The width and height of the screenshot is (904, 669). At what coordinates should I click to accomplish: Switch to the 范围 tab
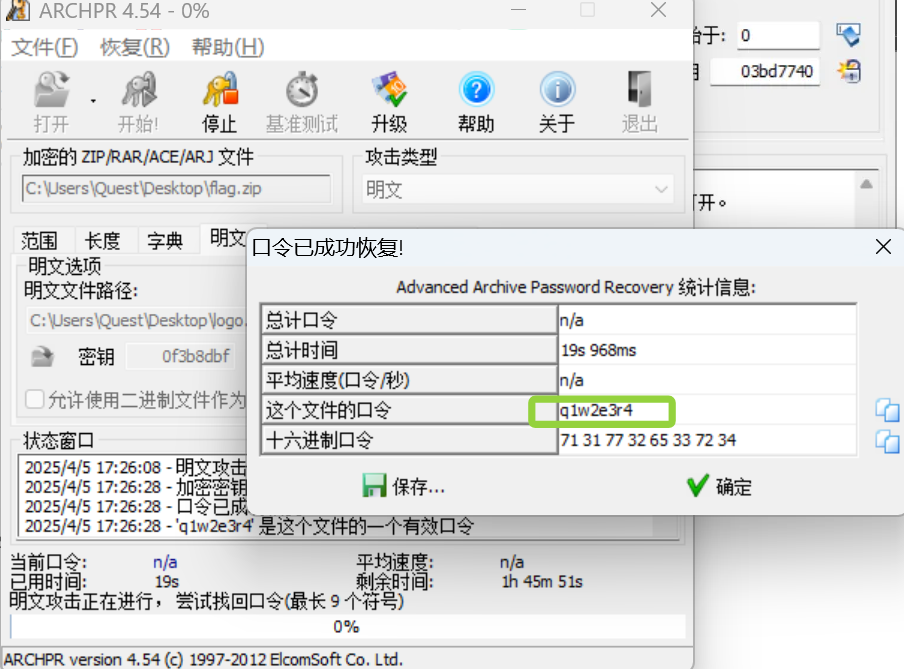(x=39, y=240)
